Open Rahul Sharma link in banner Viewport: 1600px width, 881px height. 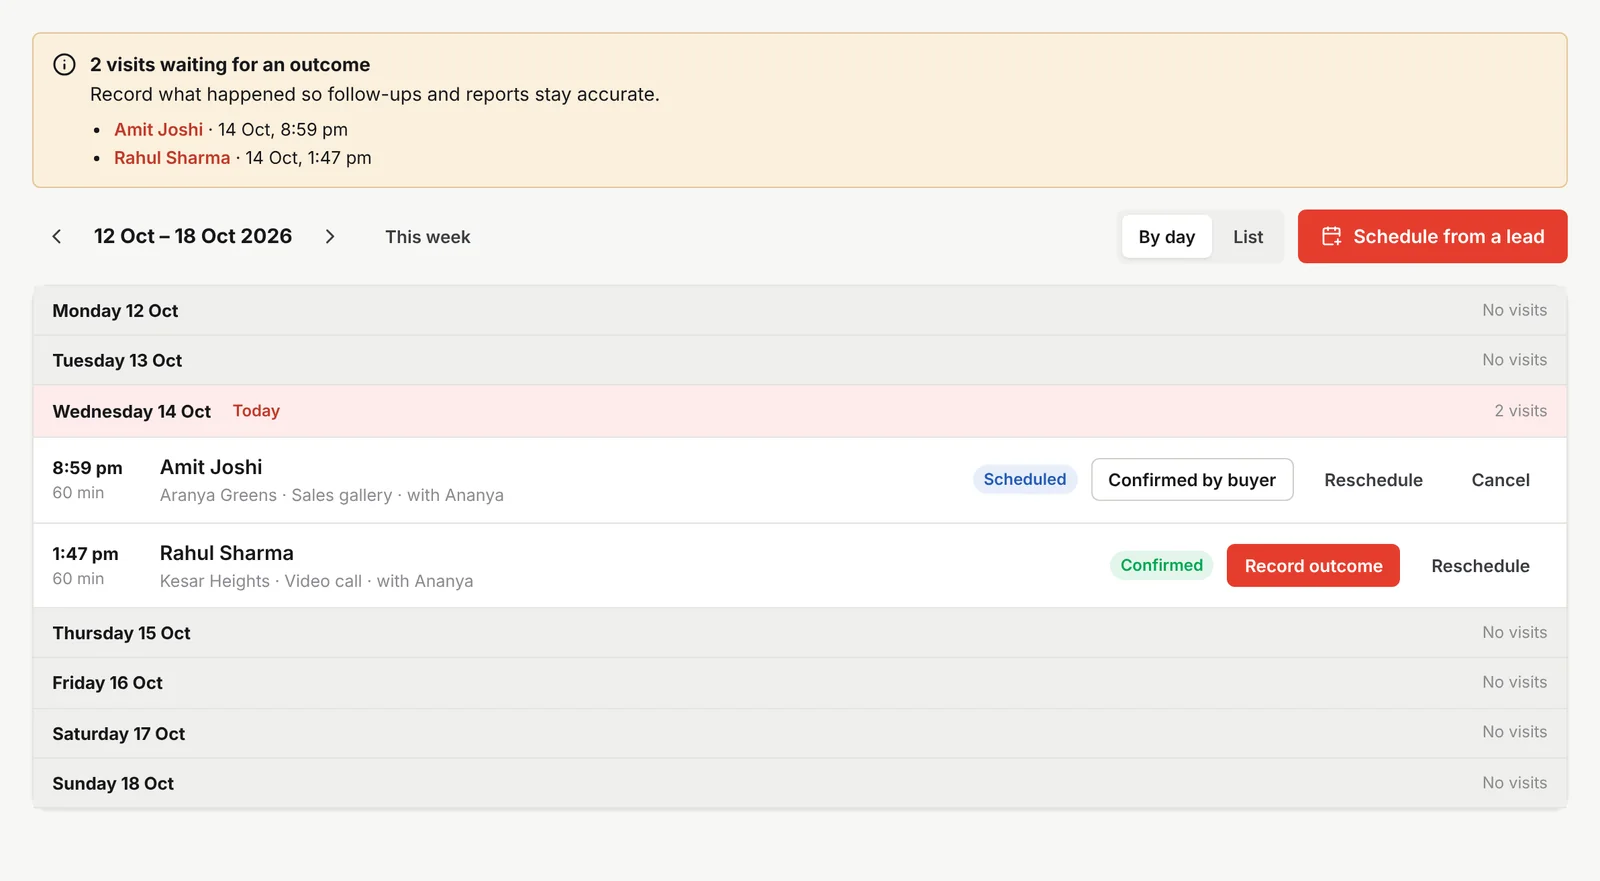pyautogui.click(x=172, y=158)
